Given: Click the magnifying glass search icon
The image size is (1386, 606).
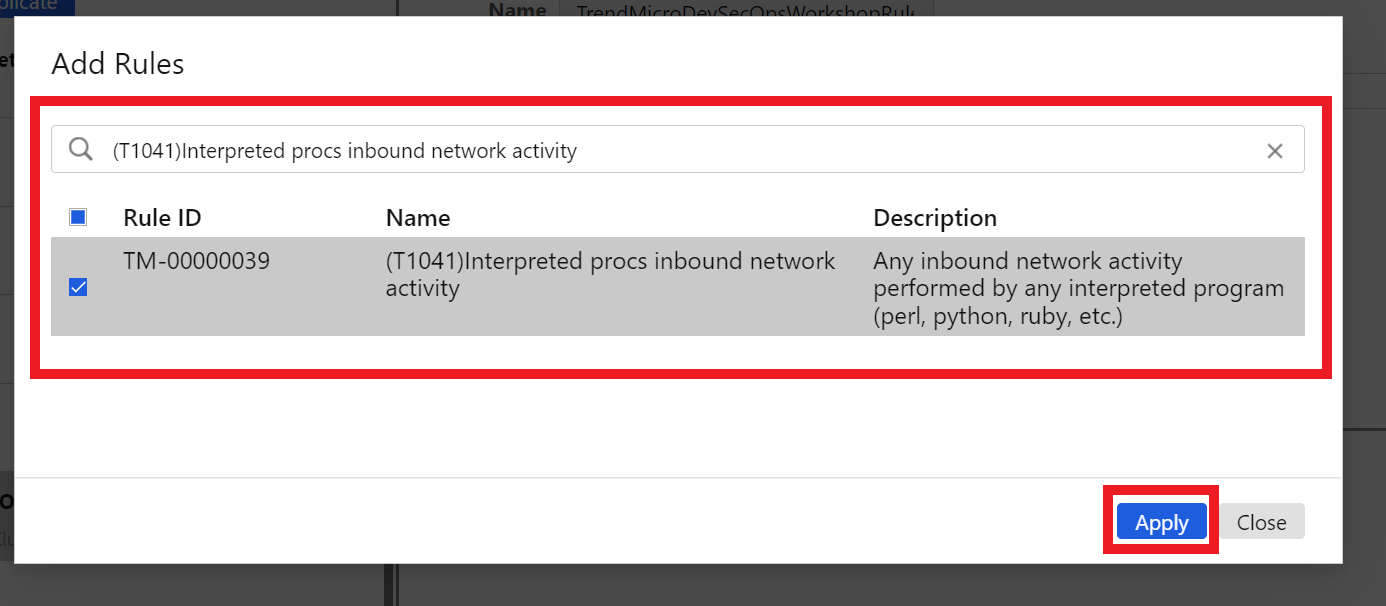Looking at the screenshot, I should (80, 150).
